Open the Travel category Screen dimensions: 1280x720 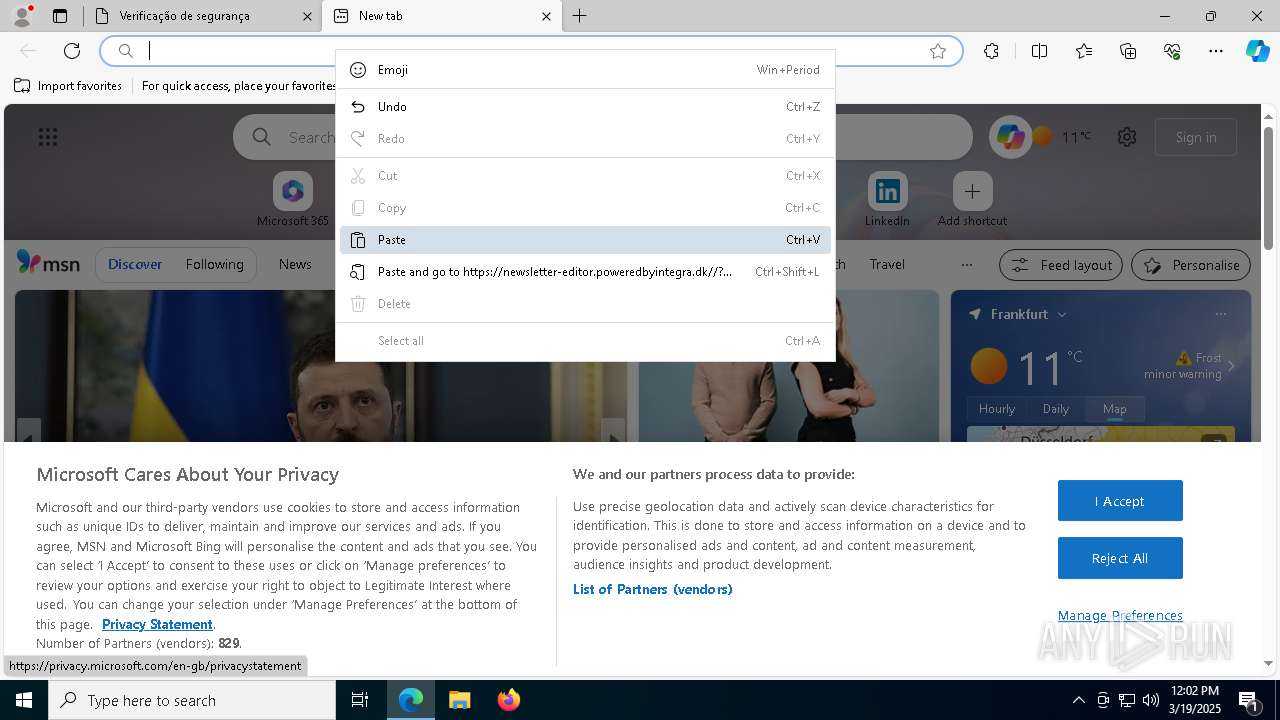[887, 264]
